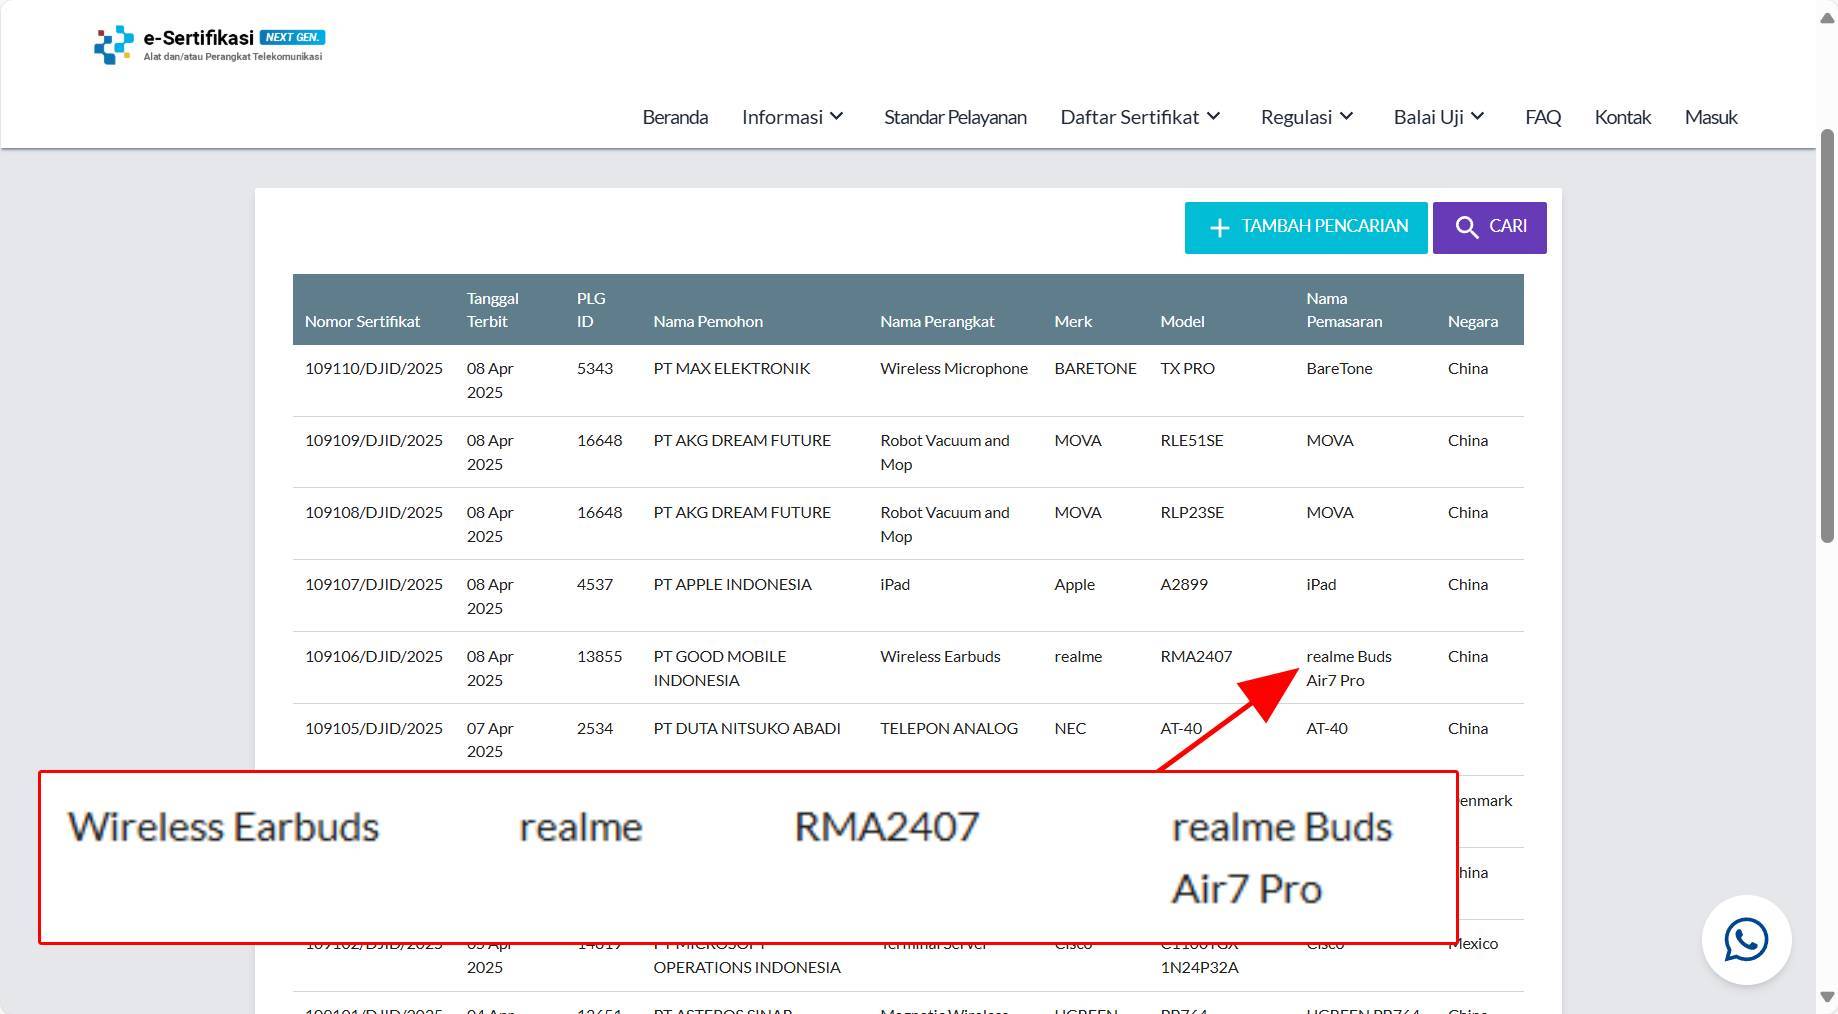The height and width of the screenshot is (1014, 1838).
Task: Open the WhatsApp chat bubble
Action: [x=1746, y=940]
